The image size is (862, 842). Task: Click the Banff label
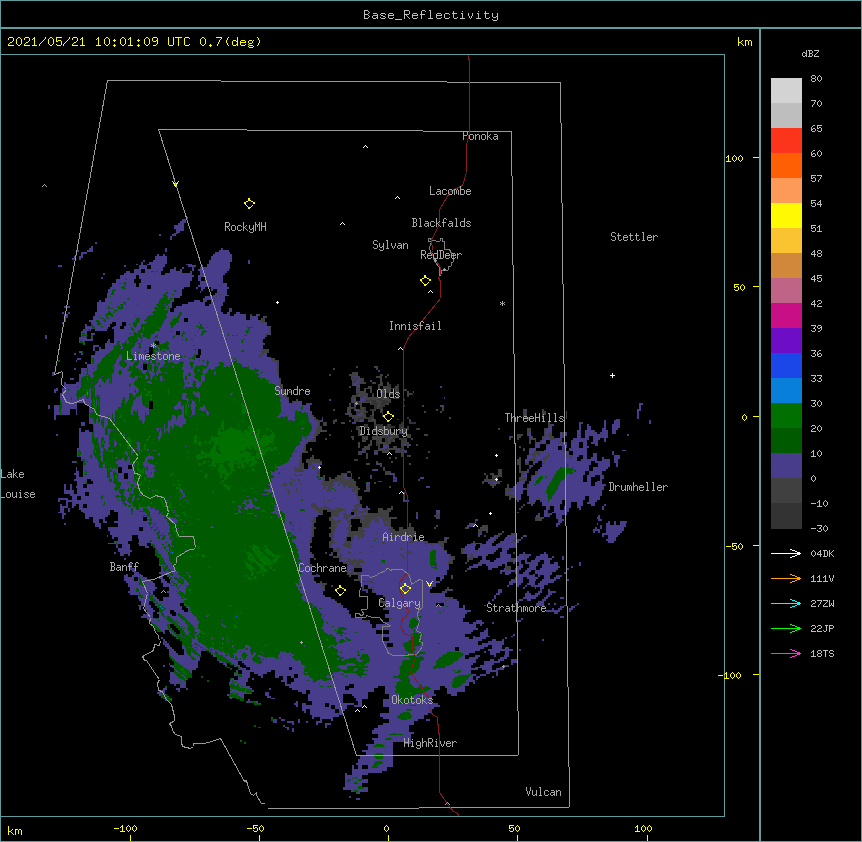point(124,567)
